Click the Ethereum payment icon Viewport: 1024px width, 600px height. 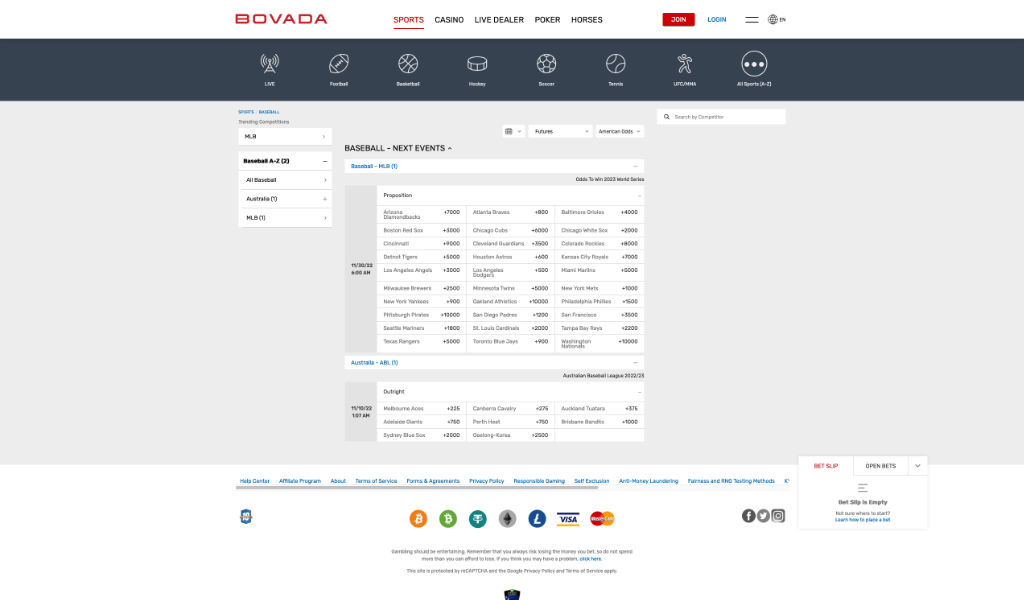507,518
